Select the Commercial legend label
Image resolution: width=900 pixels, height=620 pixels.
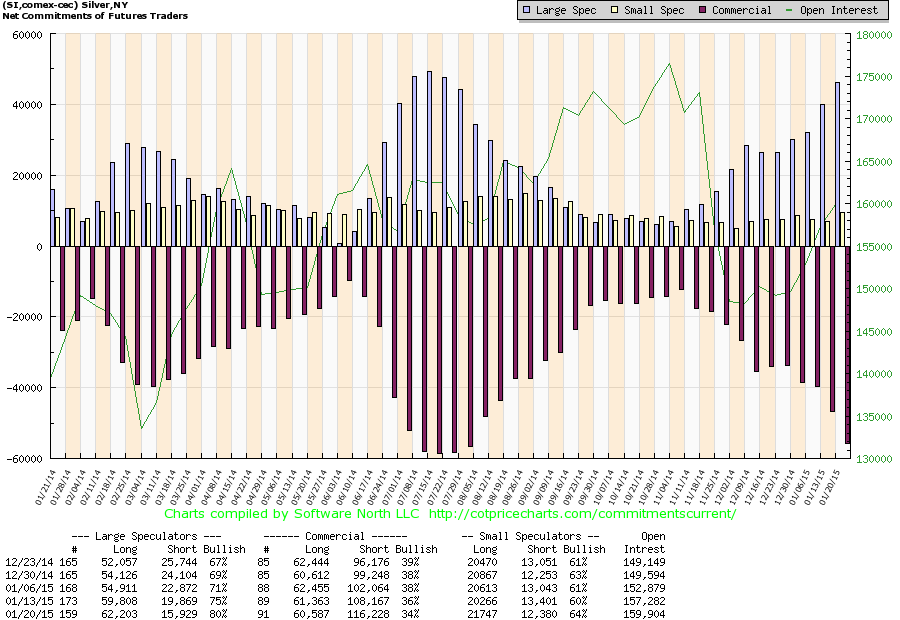742,10
